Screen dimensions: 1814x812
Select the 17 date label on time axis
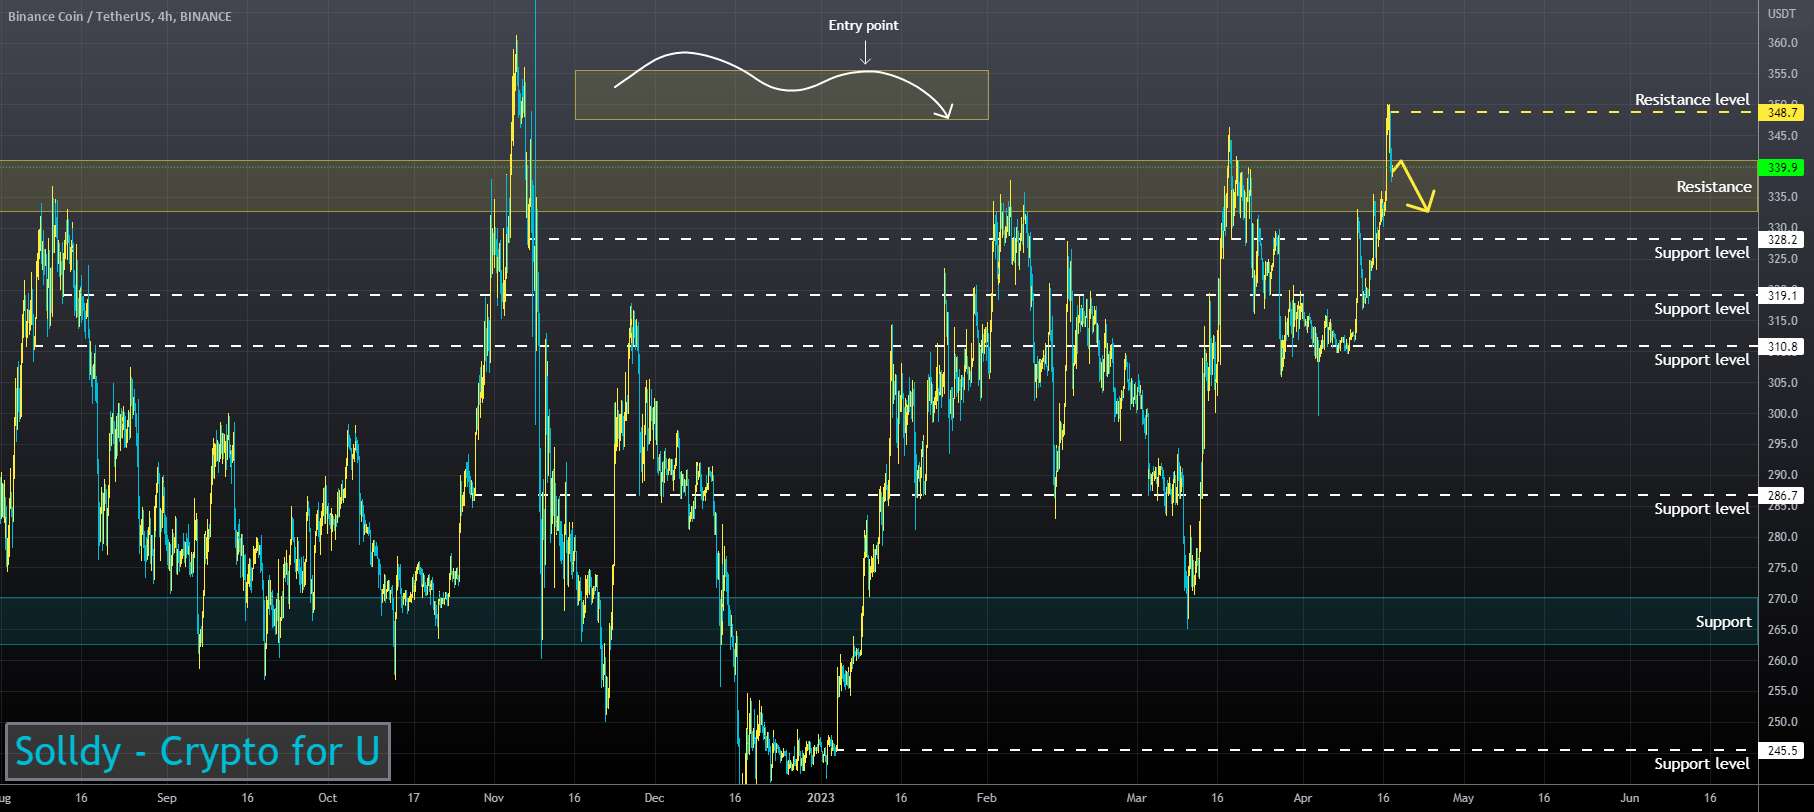click(x=413, y=798)
